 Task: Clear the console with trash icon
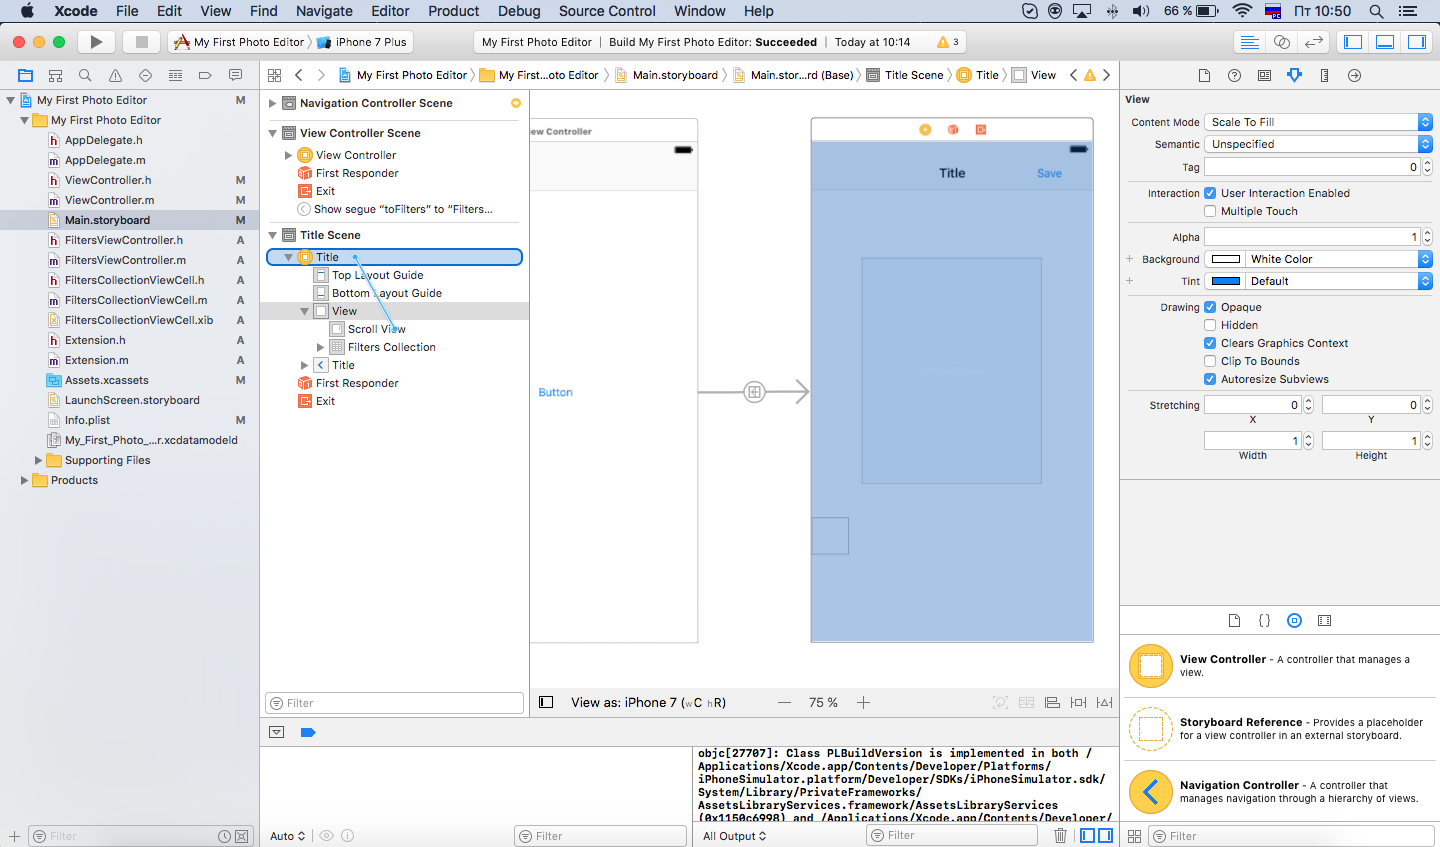[x=1060, y=836]
